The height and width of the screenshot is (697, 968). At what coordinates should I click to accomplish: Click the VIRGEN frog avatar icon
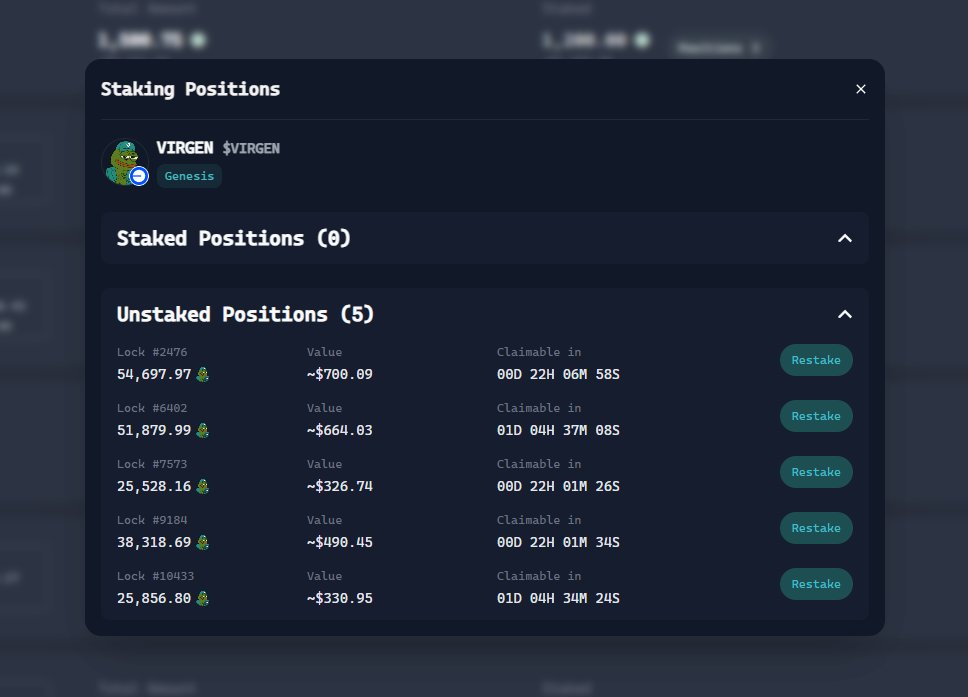click(124, 162)
